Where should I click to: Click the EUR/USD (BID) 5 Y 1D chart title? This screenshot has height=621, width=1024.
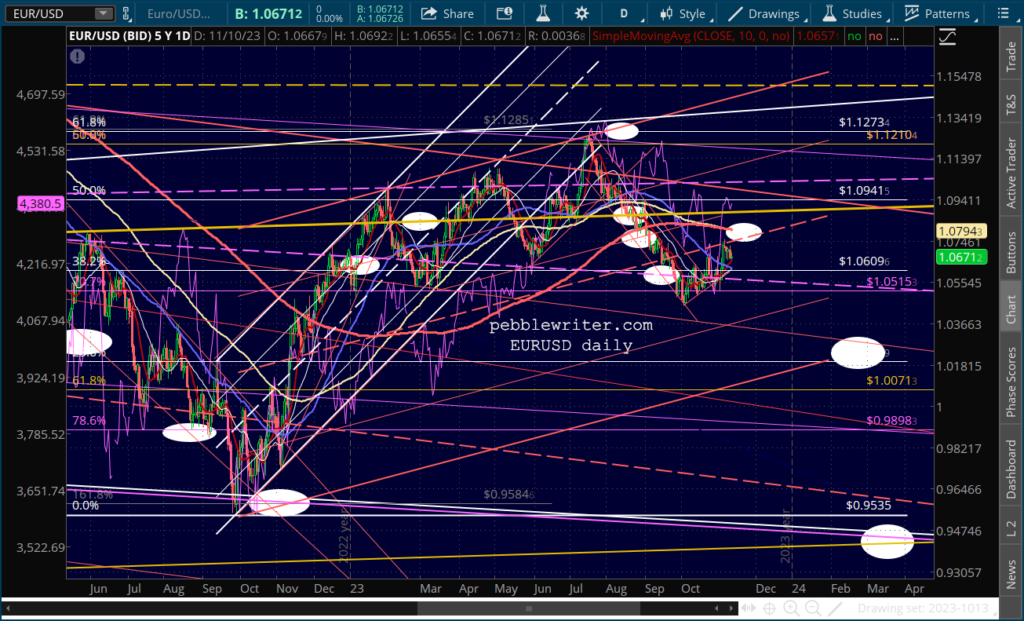tap(129, 36)
